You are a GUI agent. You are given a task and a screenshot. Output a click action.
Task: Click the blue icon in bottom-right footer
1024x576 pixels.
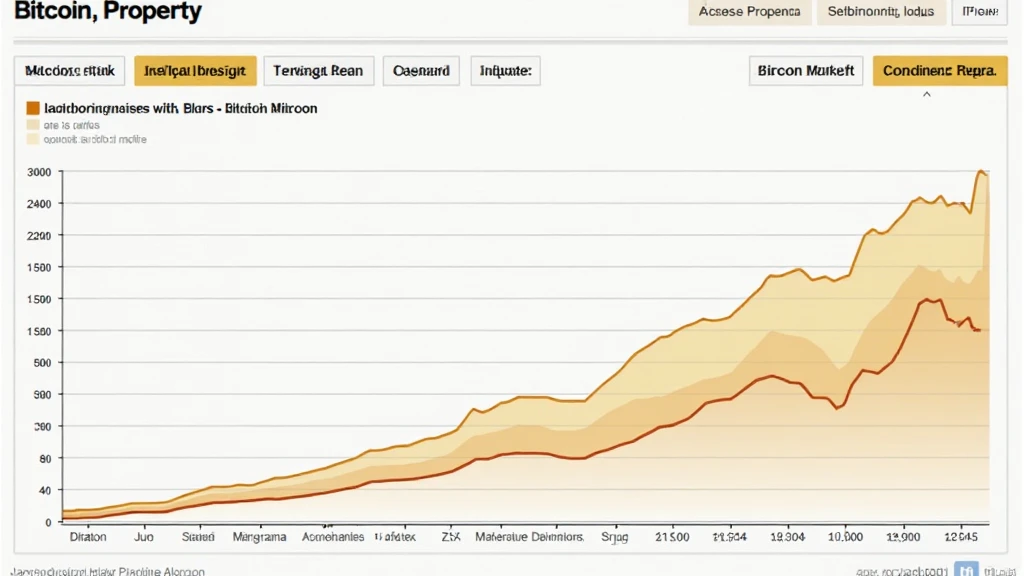pyautogui.click(x=966, y=569)
